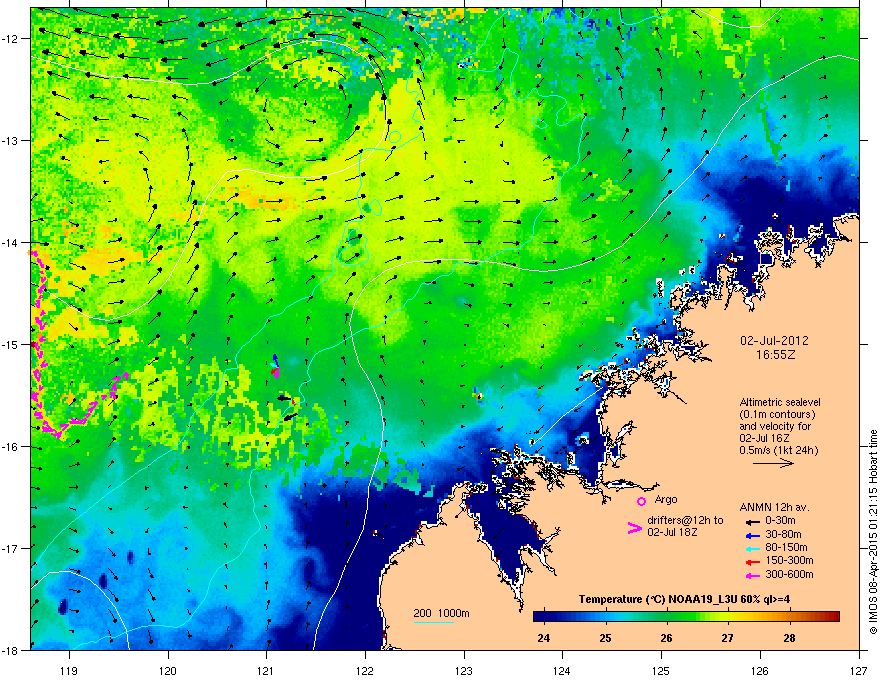Click the latitude axis label -16

10,447
